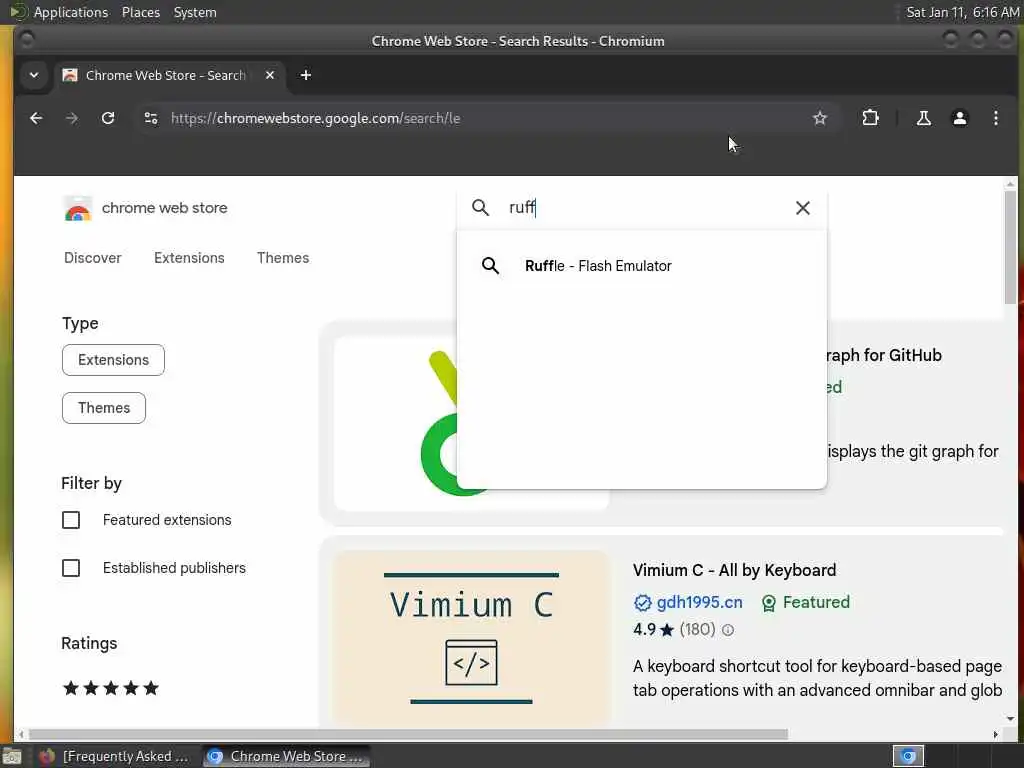Expand the tab search dropdown arrow

34,75
